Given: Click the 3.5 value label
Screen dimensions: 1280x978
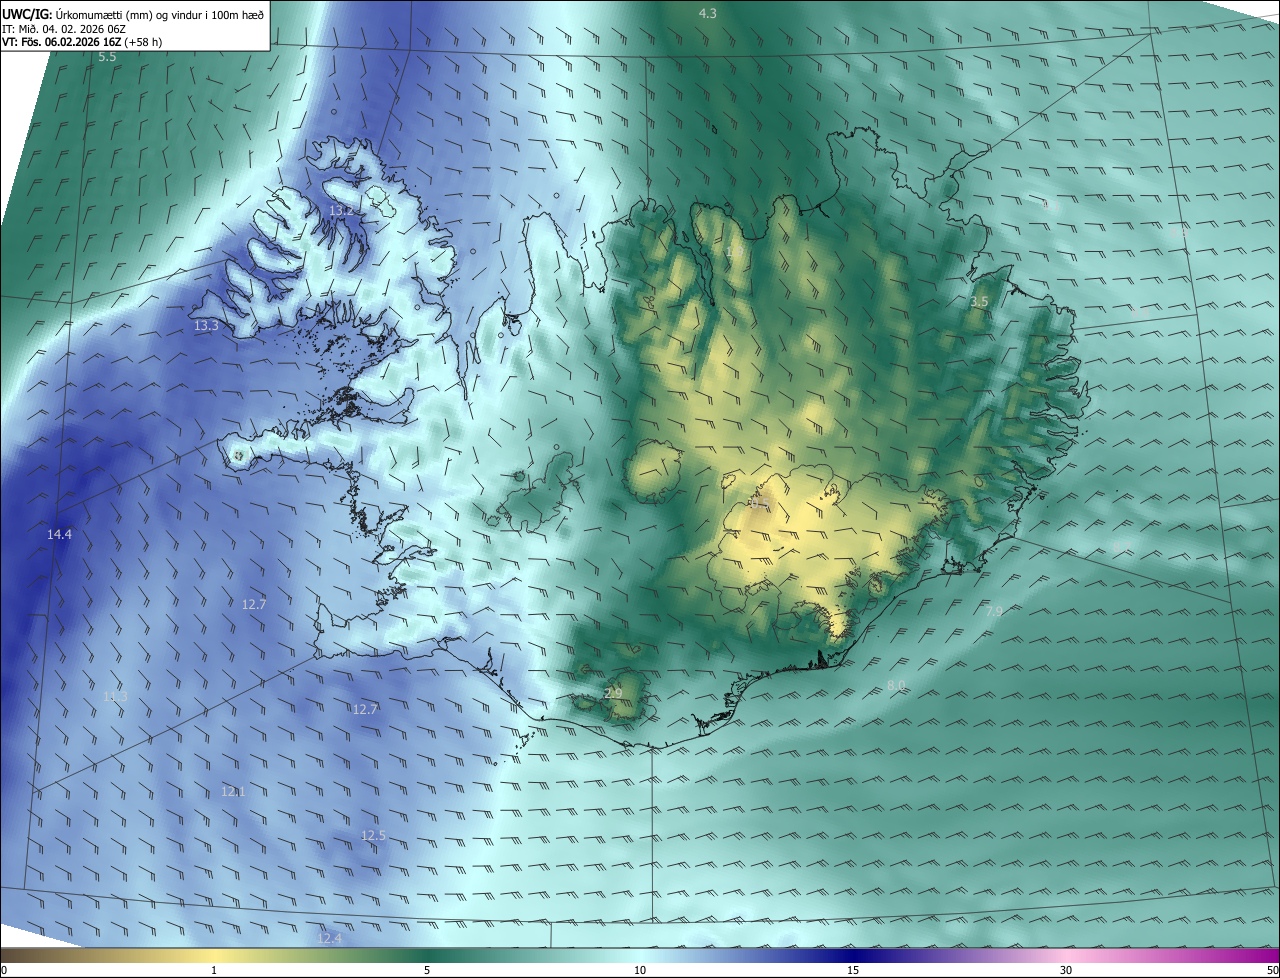Looking at the screenshot, I should tap(979, 301).
